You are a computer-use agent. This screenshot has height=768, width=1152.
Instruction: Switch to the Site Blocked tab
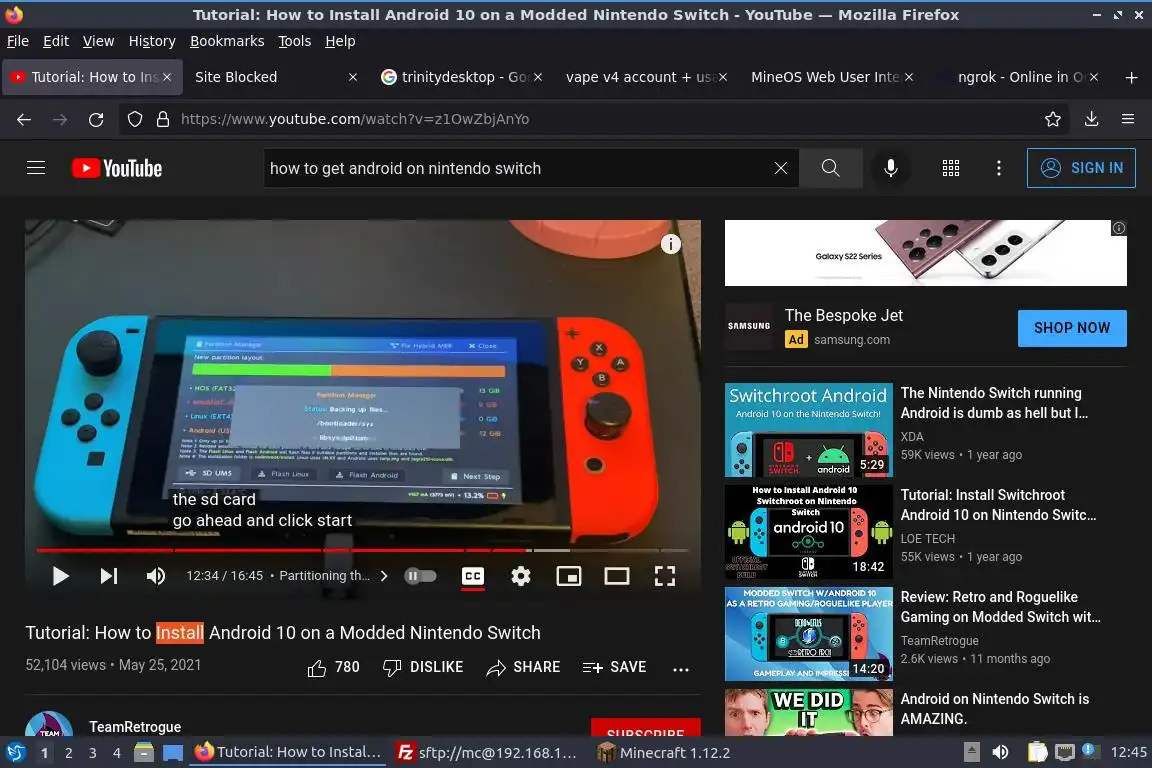pos(275,77)
